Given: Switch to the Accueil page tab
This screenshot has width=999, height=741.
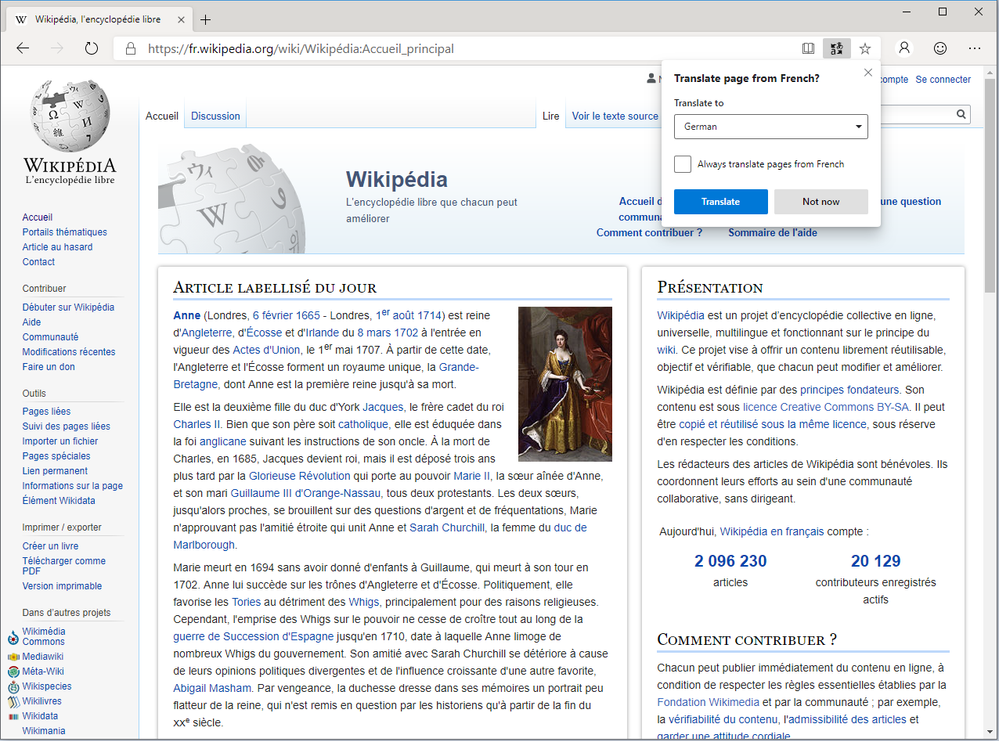Looking at the screenshot, I should point(162,116).
